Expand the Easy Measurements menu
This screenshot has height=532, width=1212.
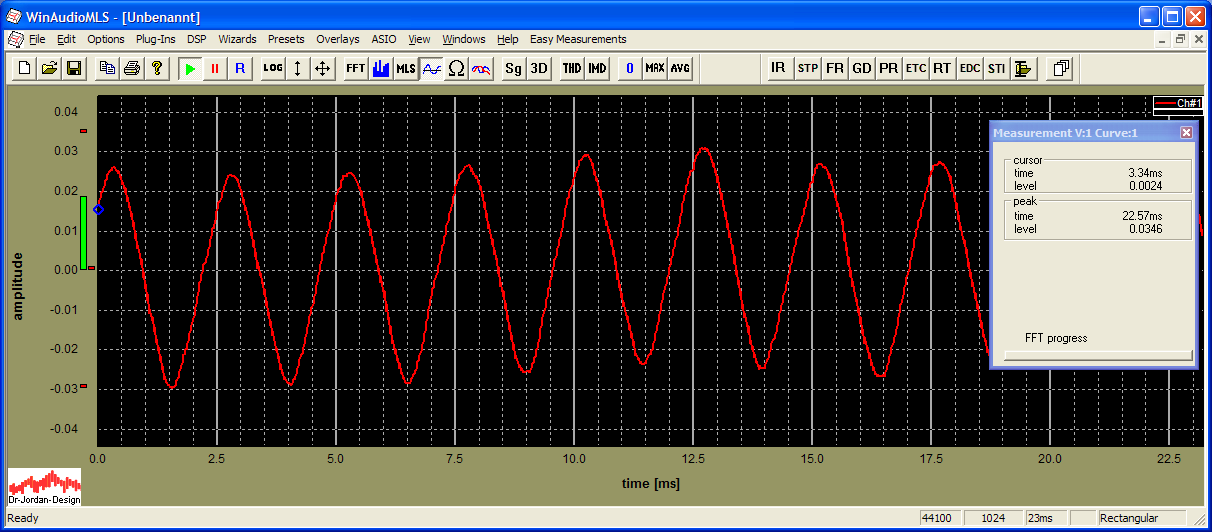578,40
